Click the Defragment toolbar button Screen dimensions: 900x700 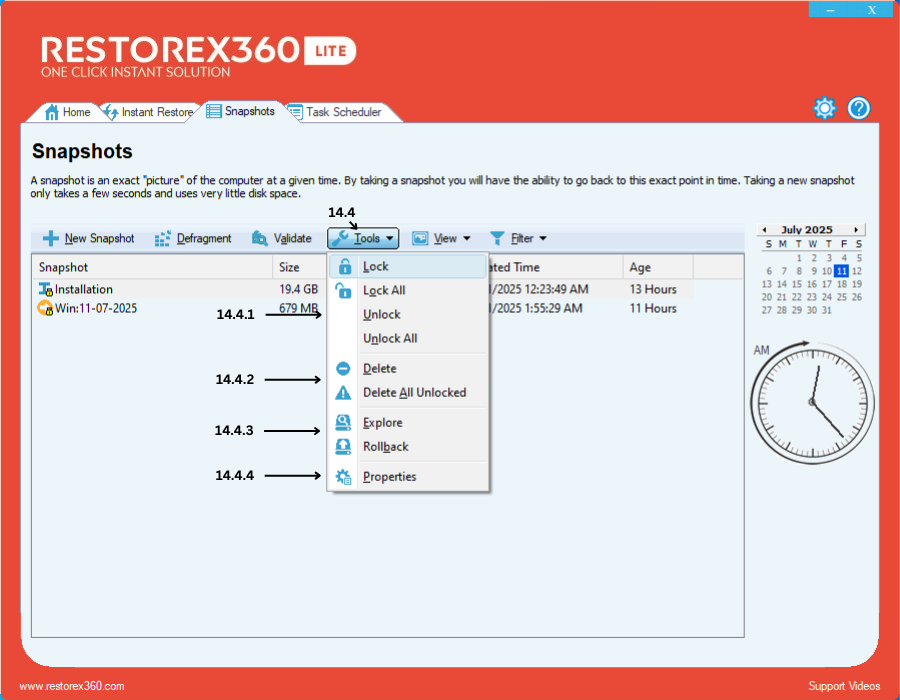[193, 239]
